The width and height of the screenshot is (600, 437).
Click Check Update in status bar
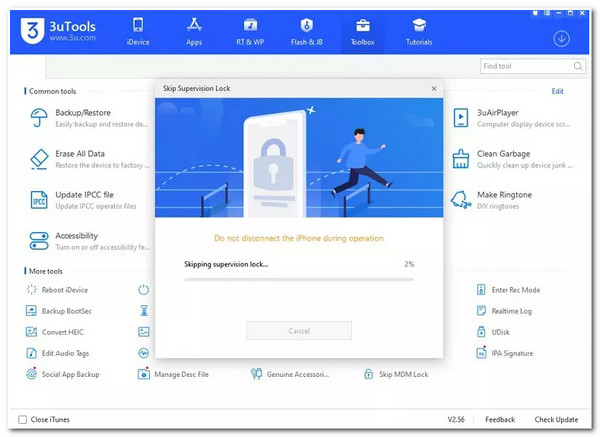tap(556, 419)
